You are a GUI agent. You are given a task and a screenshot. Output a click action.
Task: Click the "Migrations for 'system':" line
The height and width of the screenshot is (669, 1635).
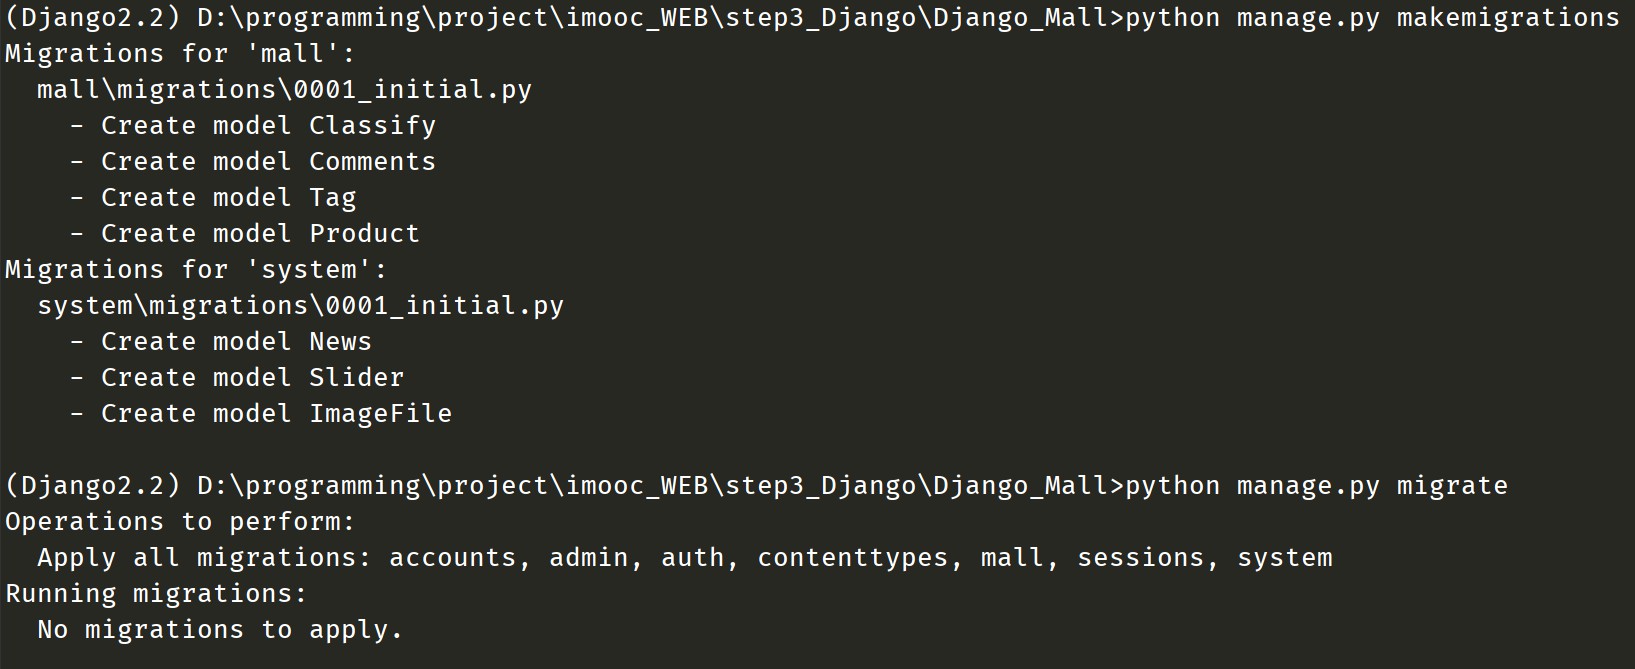pos(196,270)
